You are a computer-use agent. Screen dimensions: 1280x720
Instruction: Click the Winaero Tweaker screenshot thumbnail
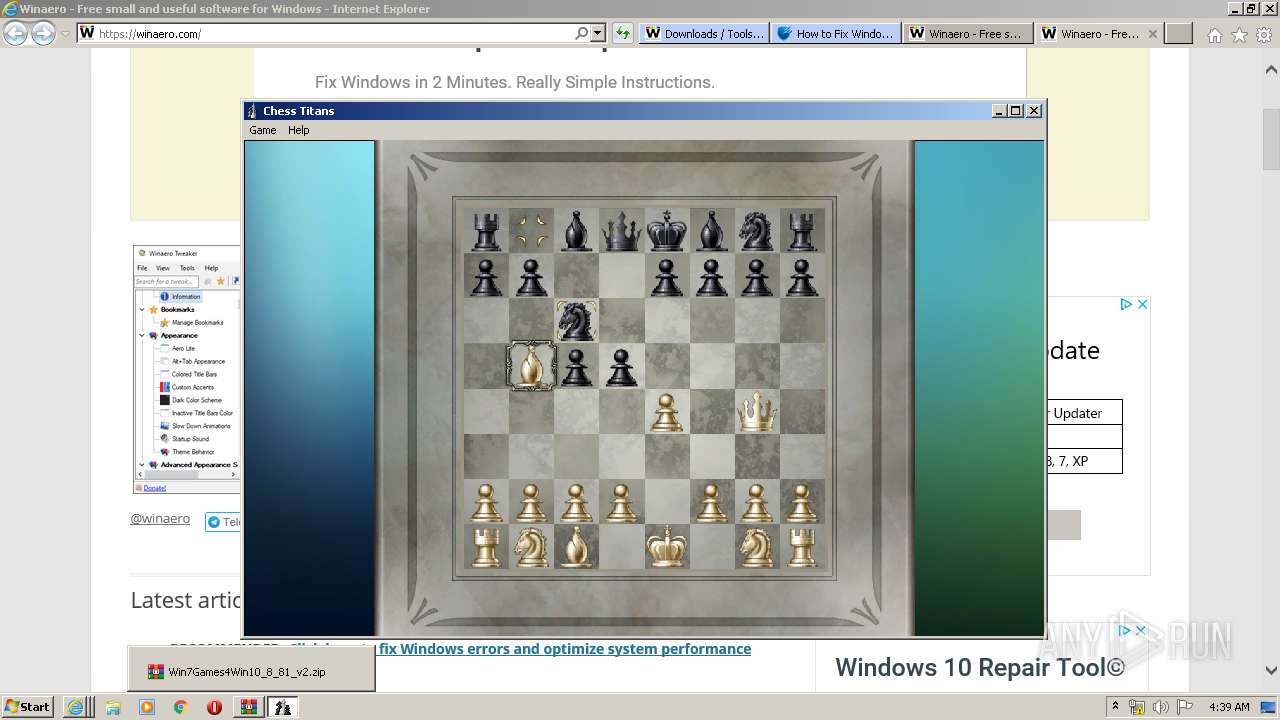187,370
